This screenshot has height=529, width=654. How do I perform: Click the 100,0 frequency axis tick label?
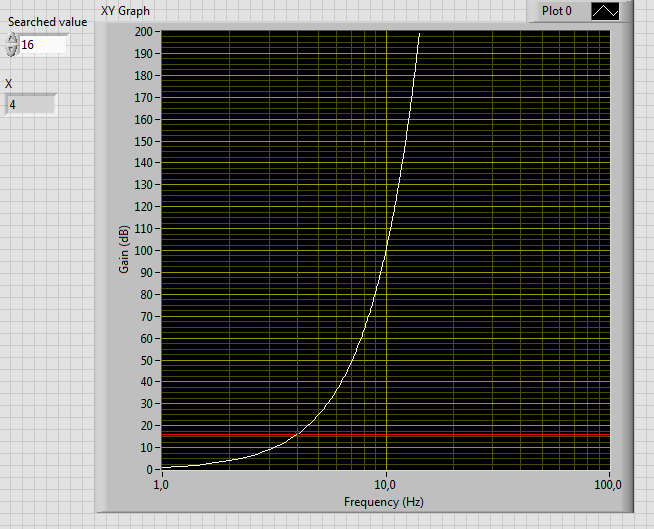tap(608, 485)
